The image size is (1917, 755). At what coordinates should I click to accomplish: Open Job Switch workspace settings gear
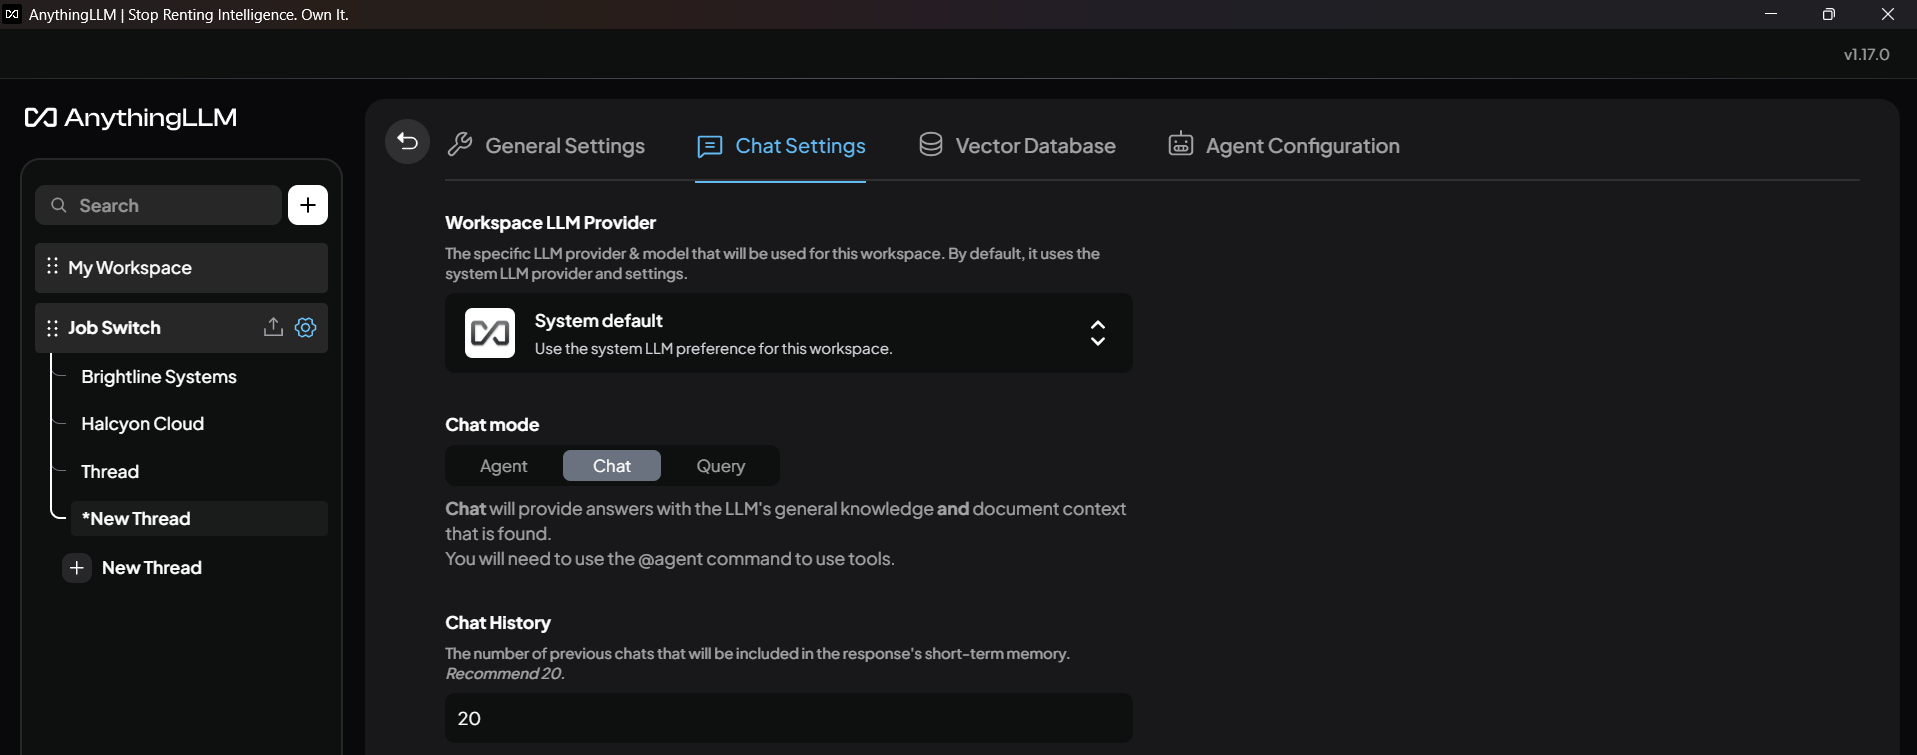click(306, 327)
